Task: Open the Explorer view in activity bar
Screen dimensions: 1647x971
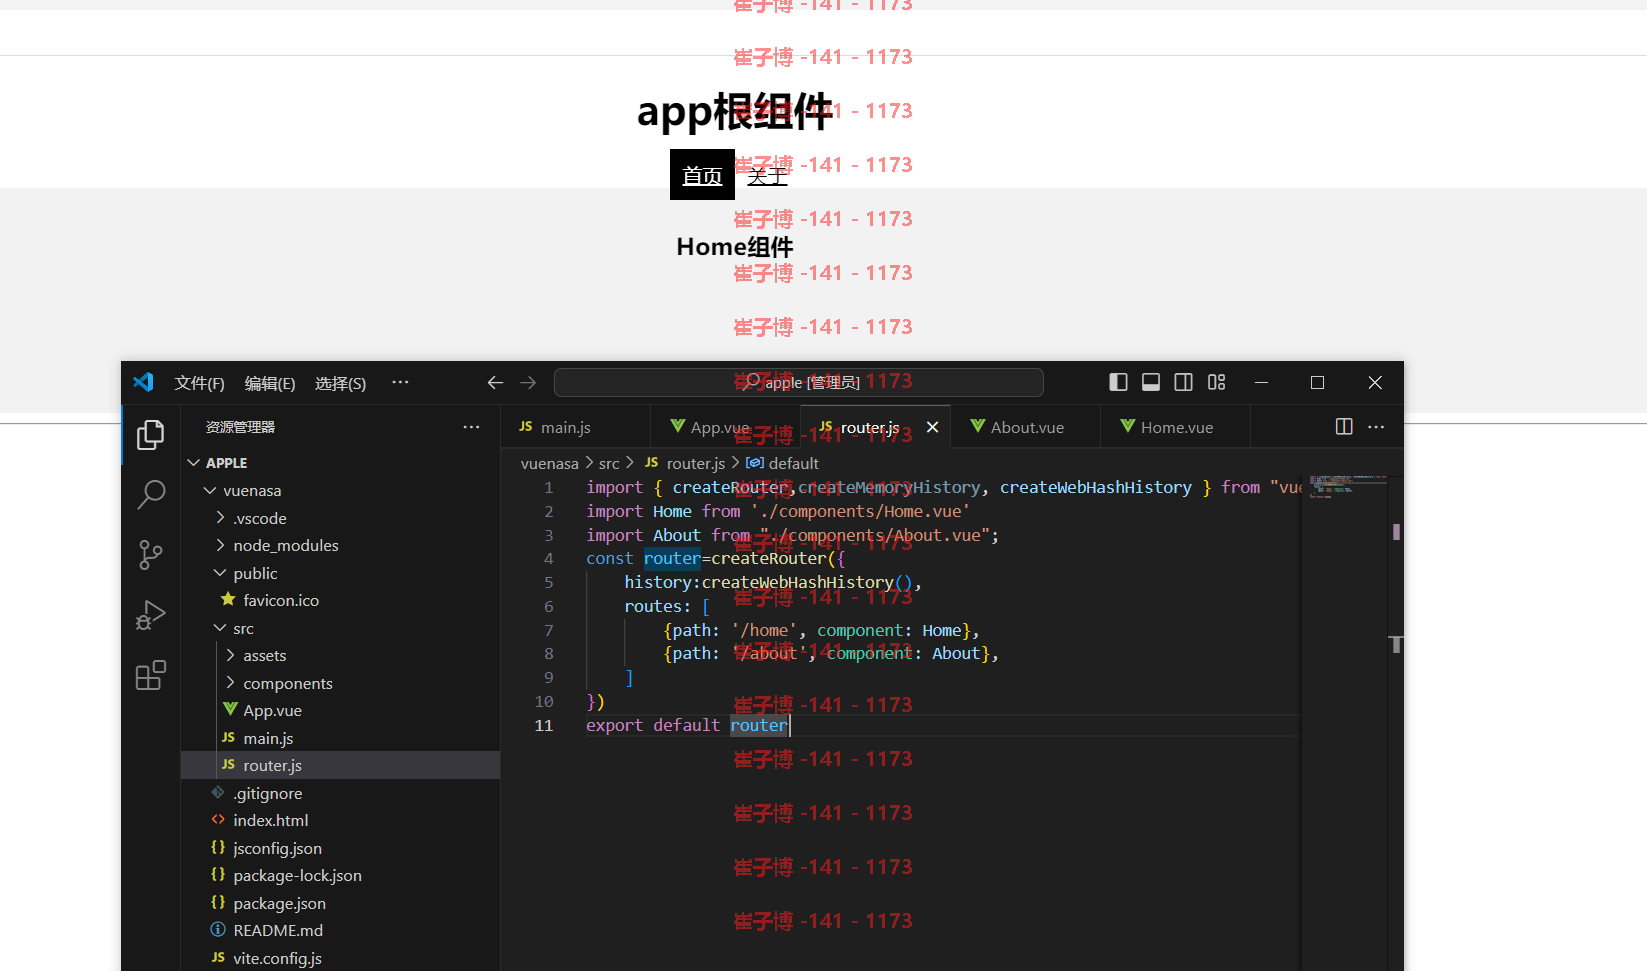Action: [x=151, y=434]
